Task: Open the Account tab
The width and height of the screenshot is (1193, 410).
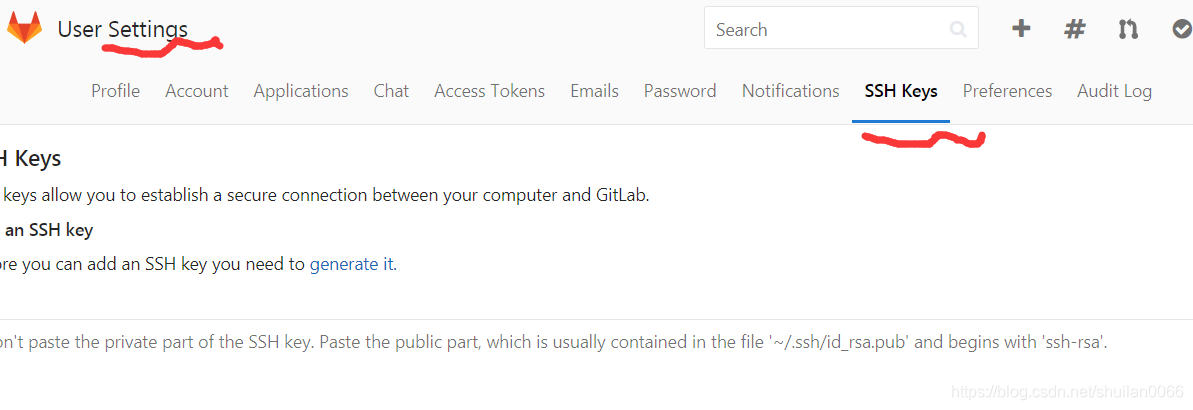Action: (197, 91)
